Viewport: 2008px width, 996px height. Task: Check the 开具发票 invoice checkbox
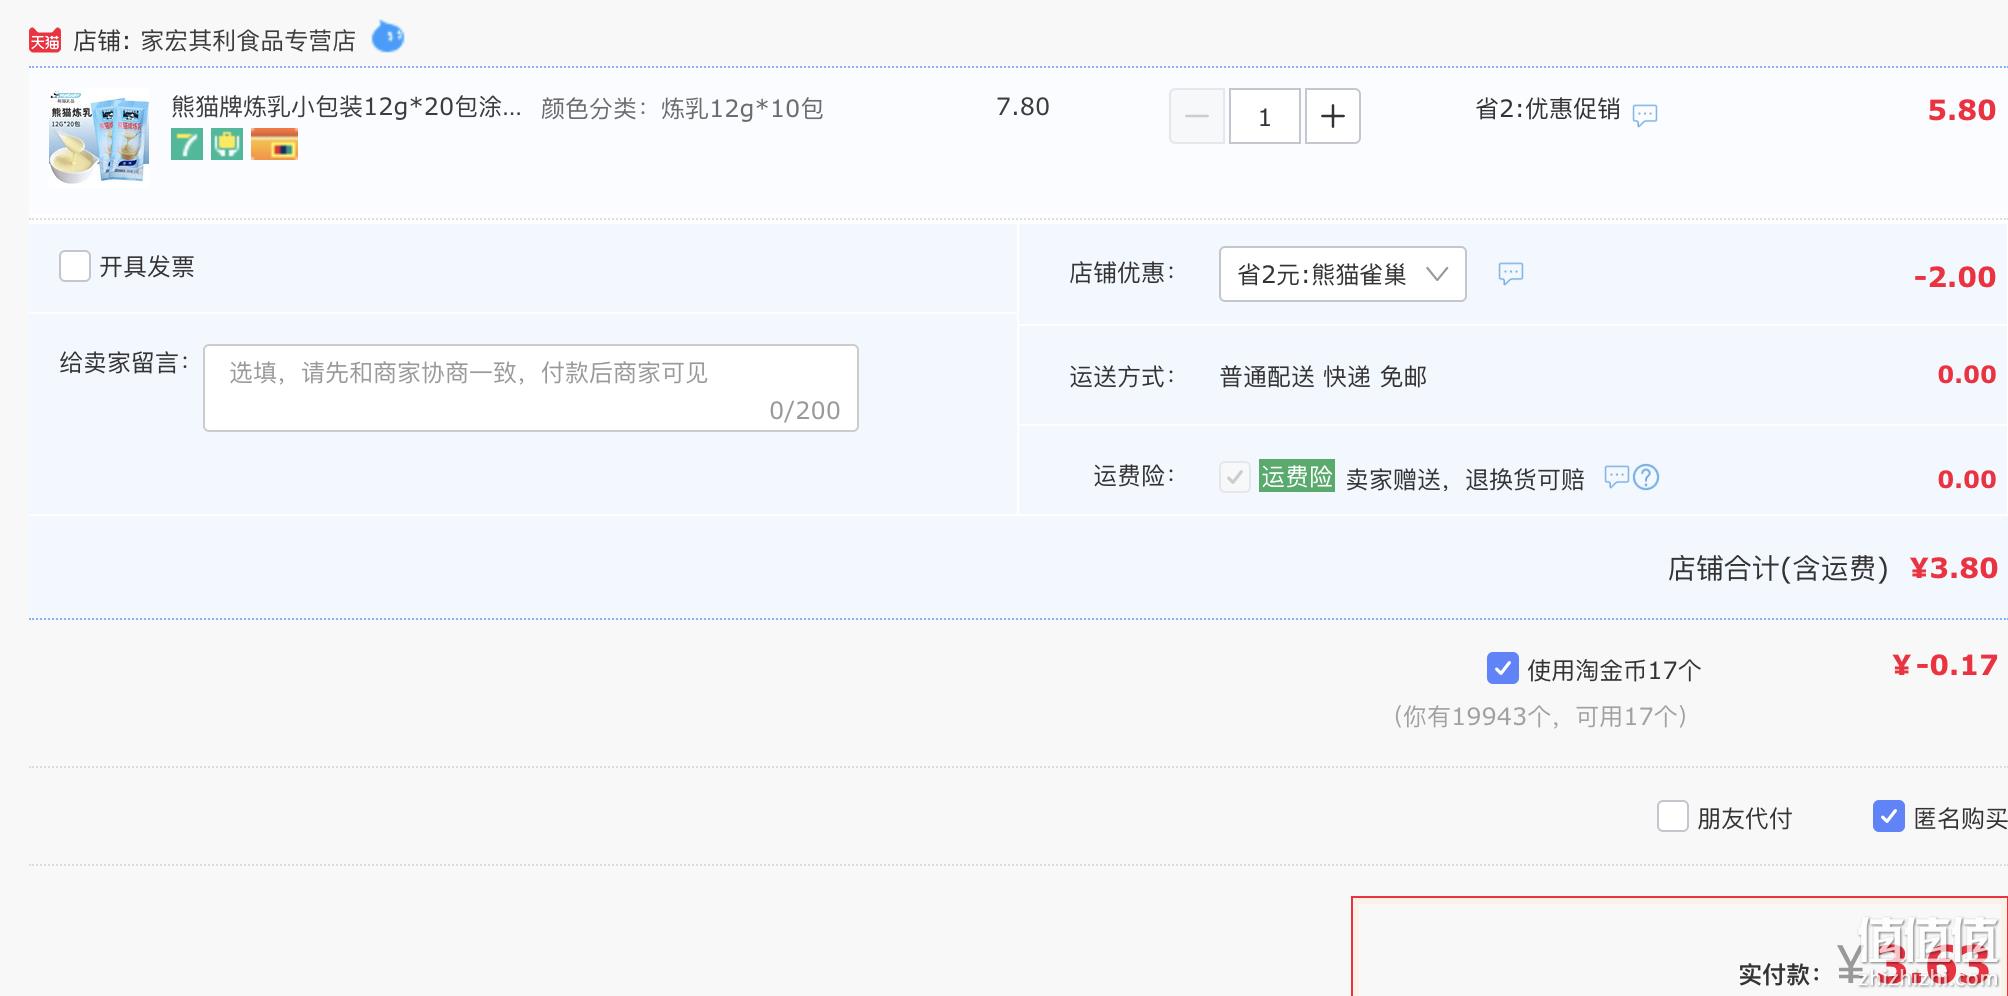pyautogui.click(x=75, y=266)
